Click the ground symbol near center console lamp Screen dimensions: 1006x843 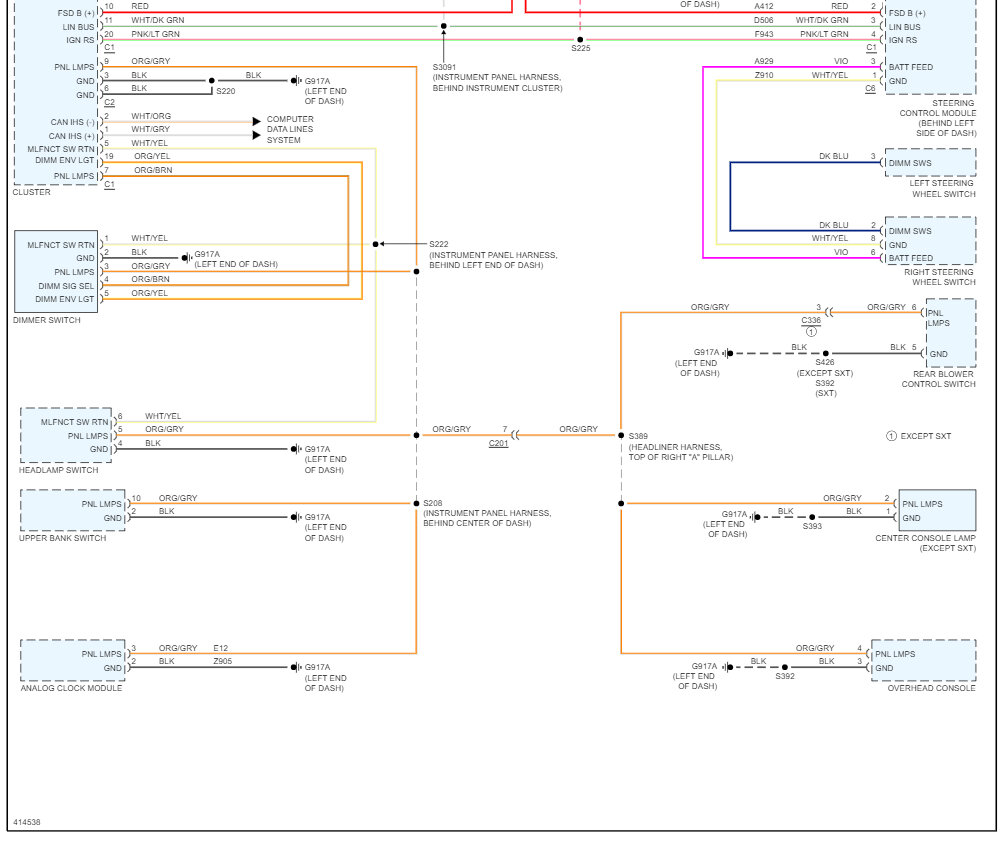pos(756,517)
